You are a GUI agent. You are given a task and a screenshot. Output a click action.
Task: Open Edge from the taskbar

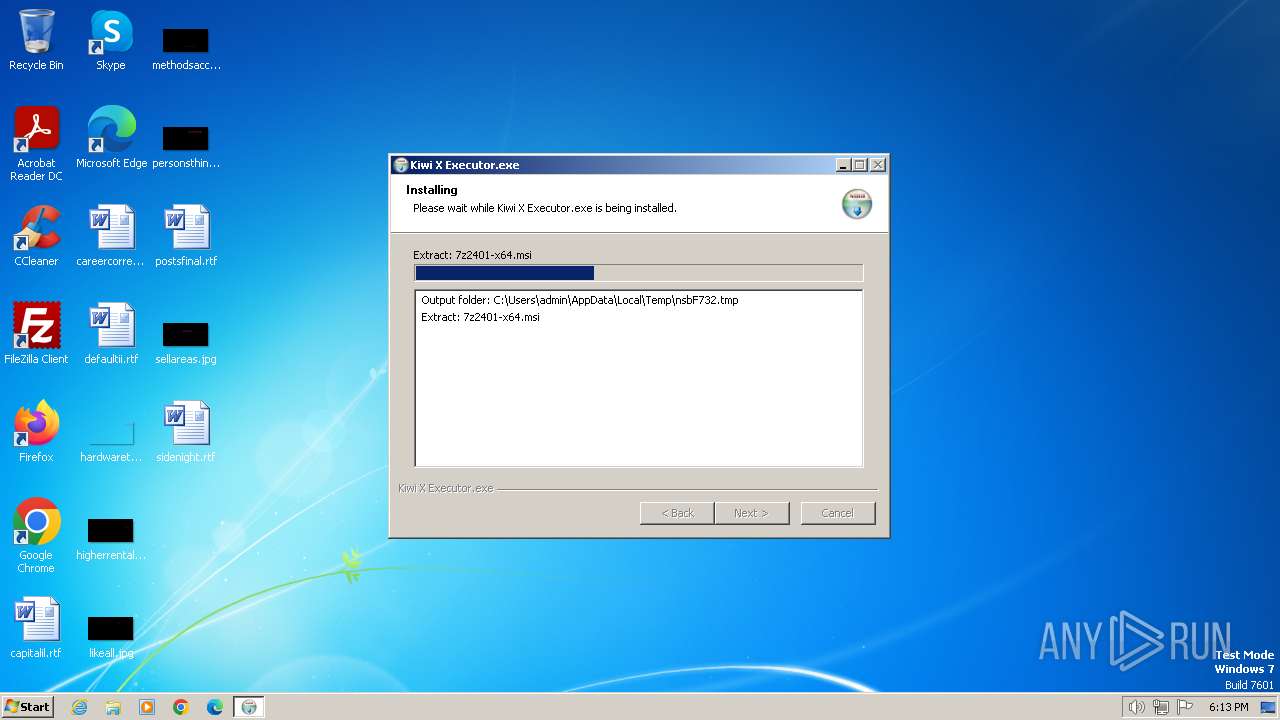215,707
